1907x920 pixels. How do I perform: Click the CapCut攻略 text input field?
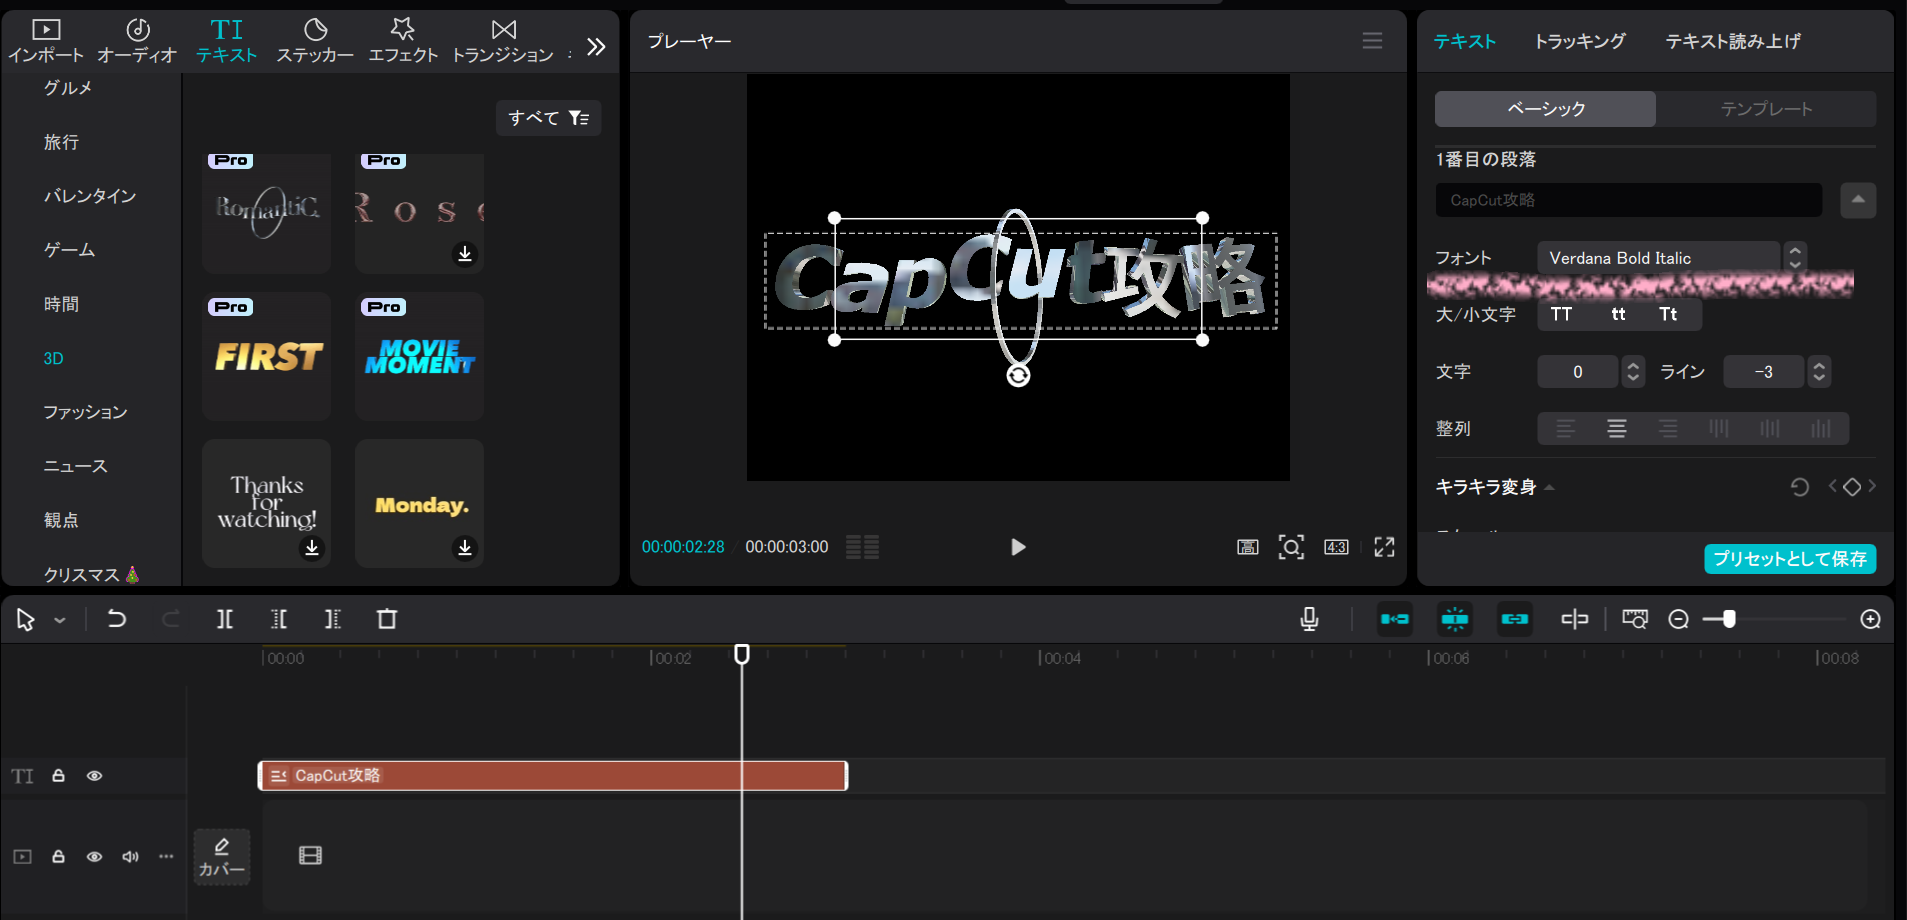[x=1628, y=200]
